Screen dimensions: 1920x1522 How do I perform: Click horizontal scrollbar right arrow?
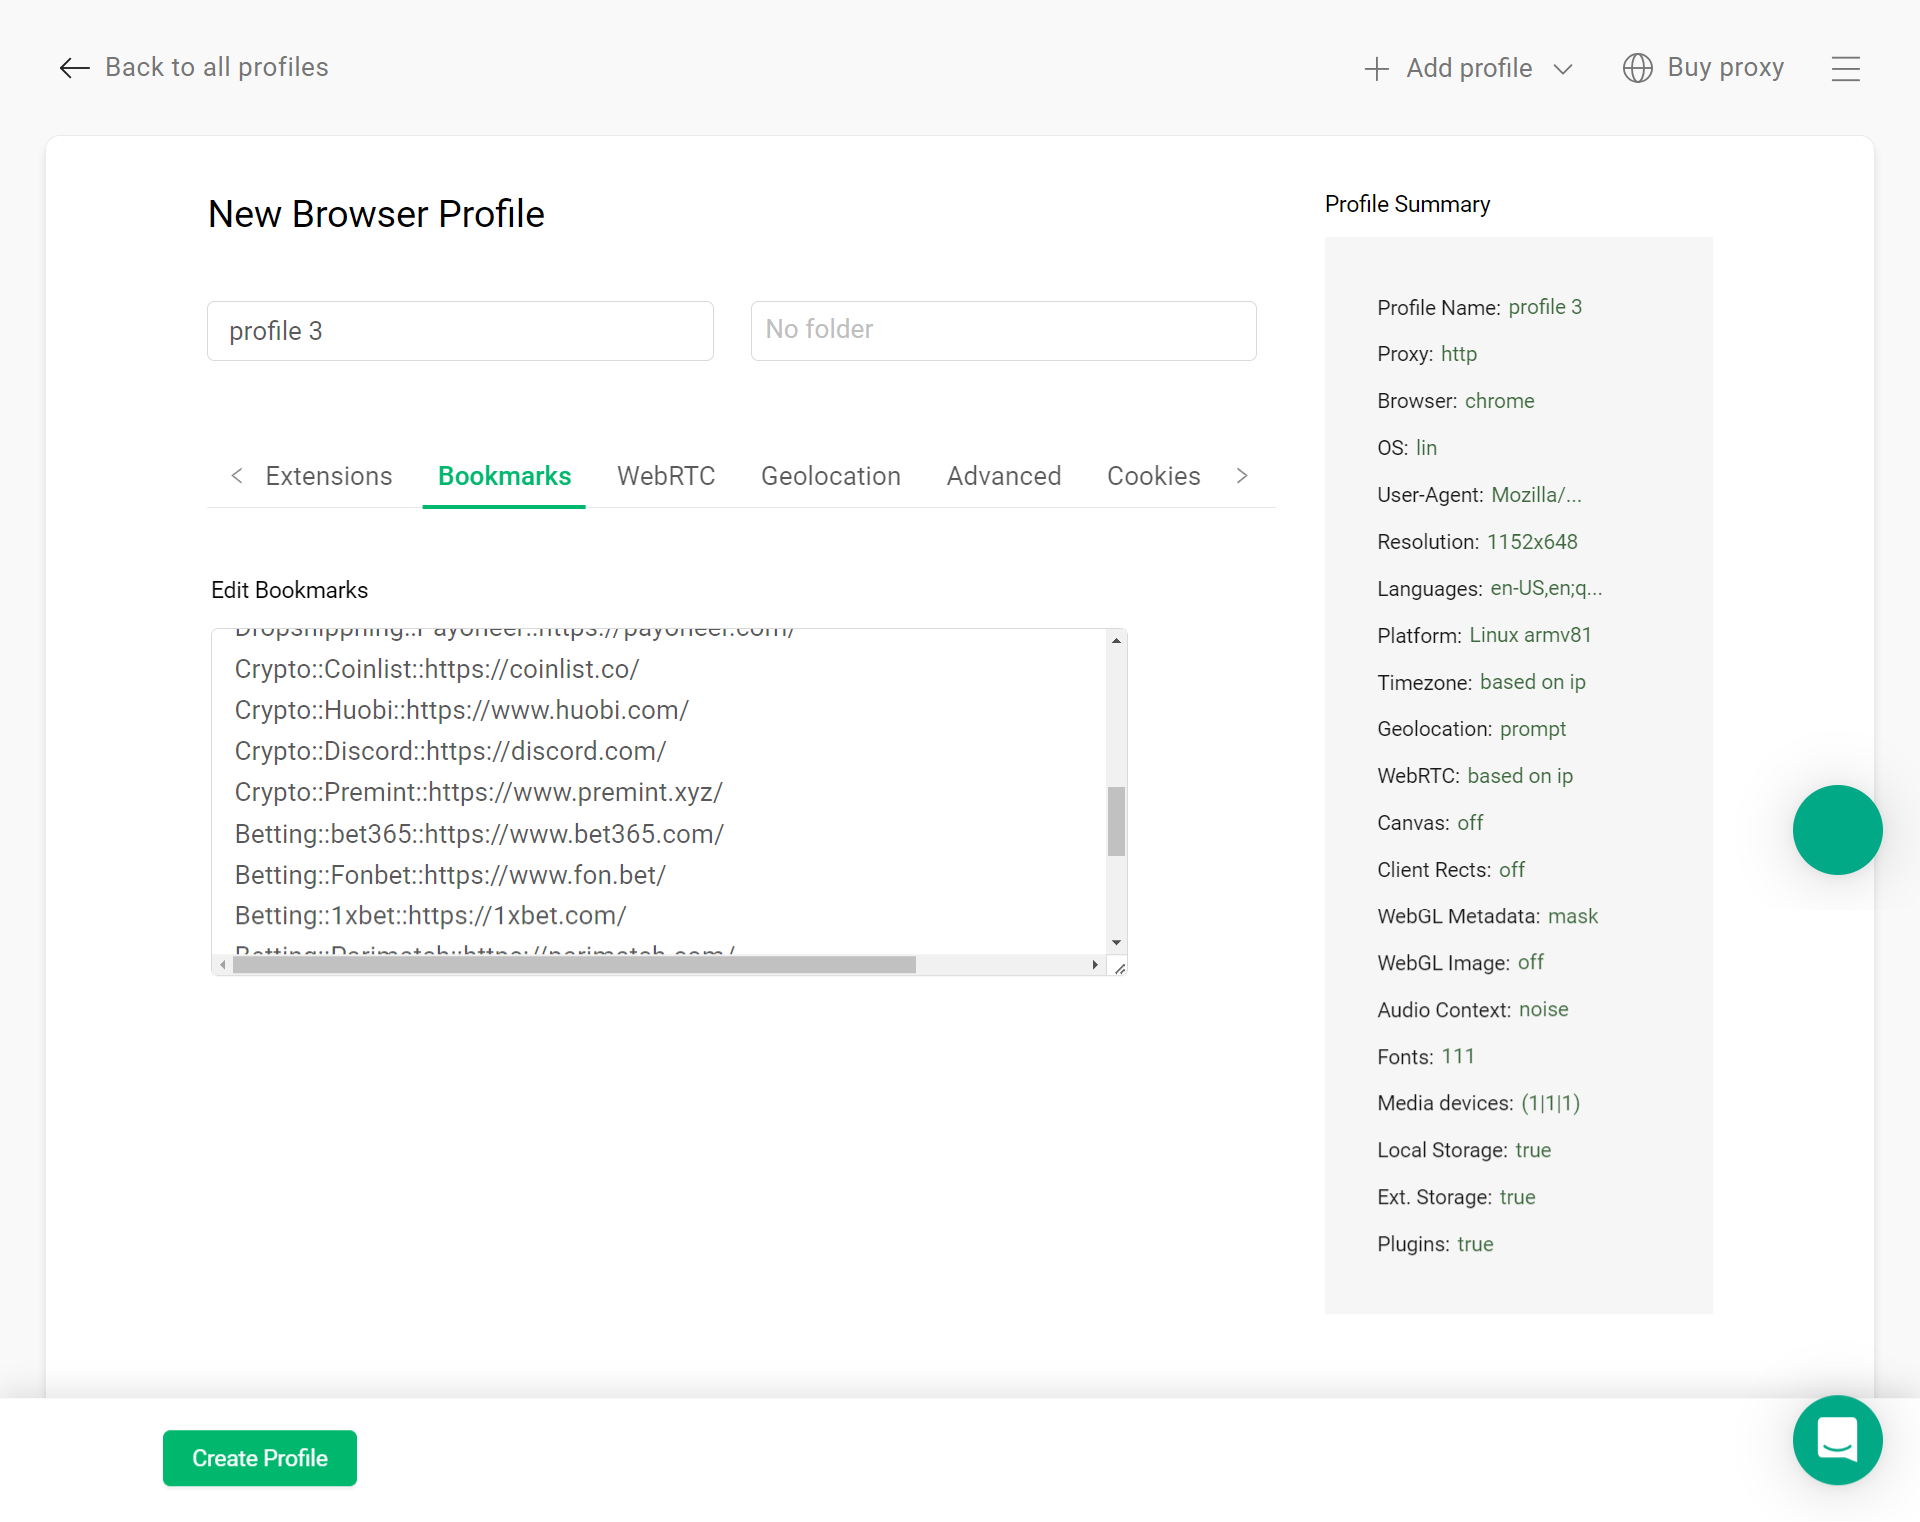tap(1095, 965)
